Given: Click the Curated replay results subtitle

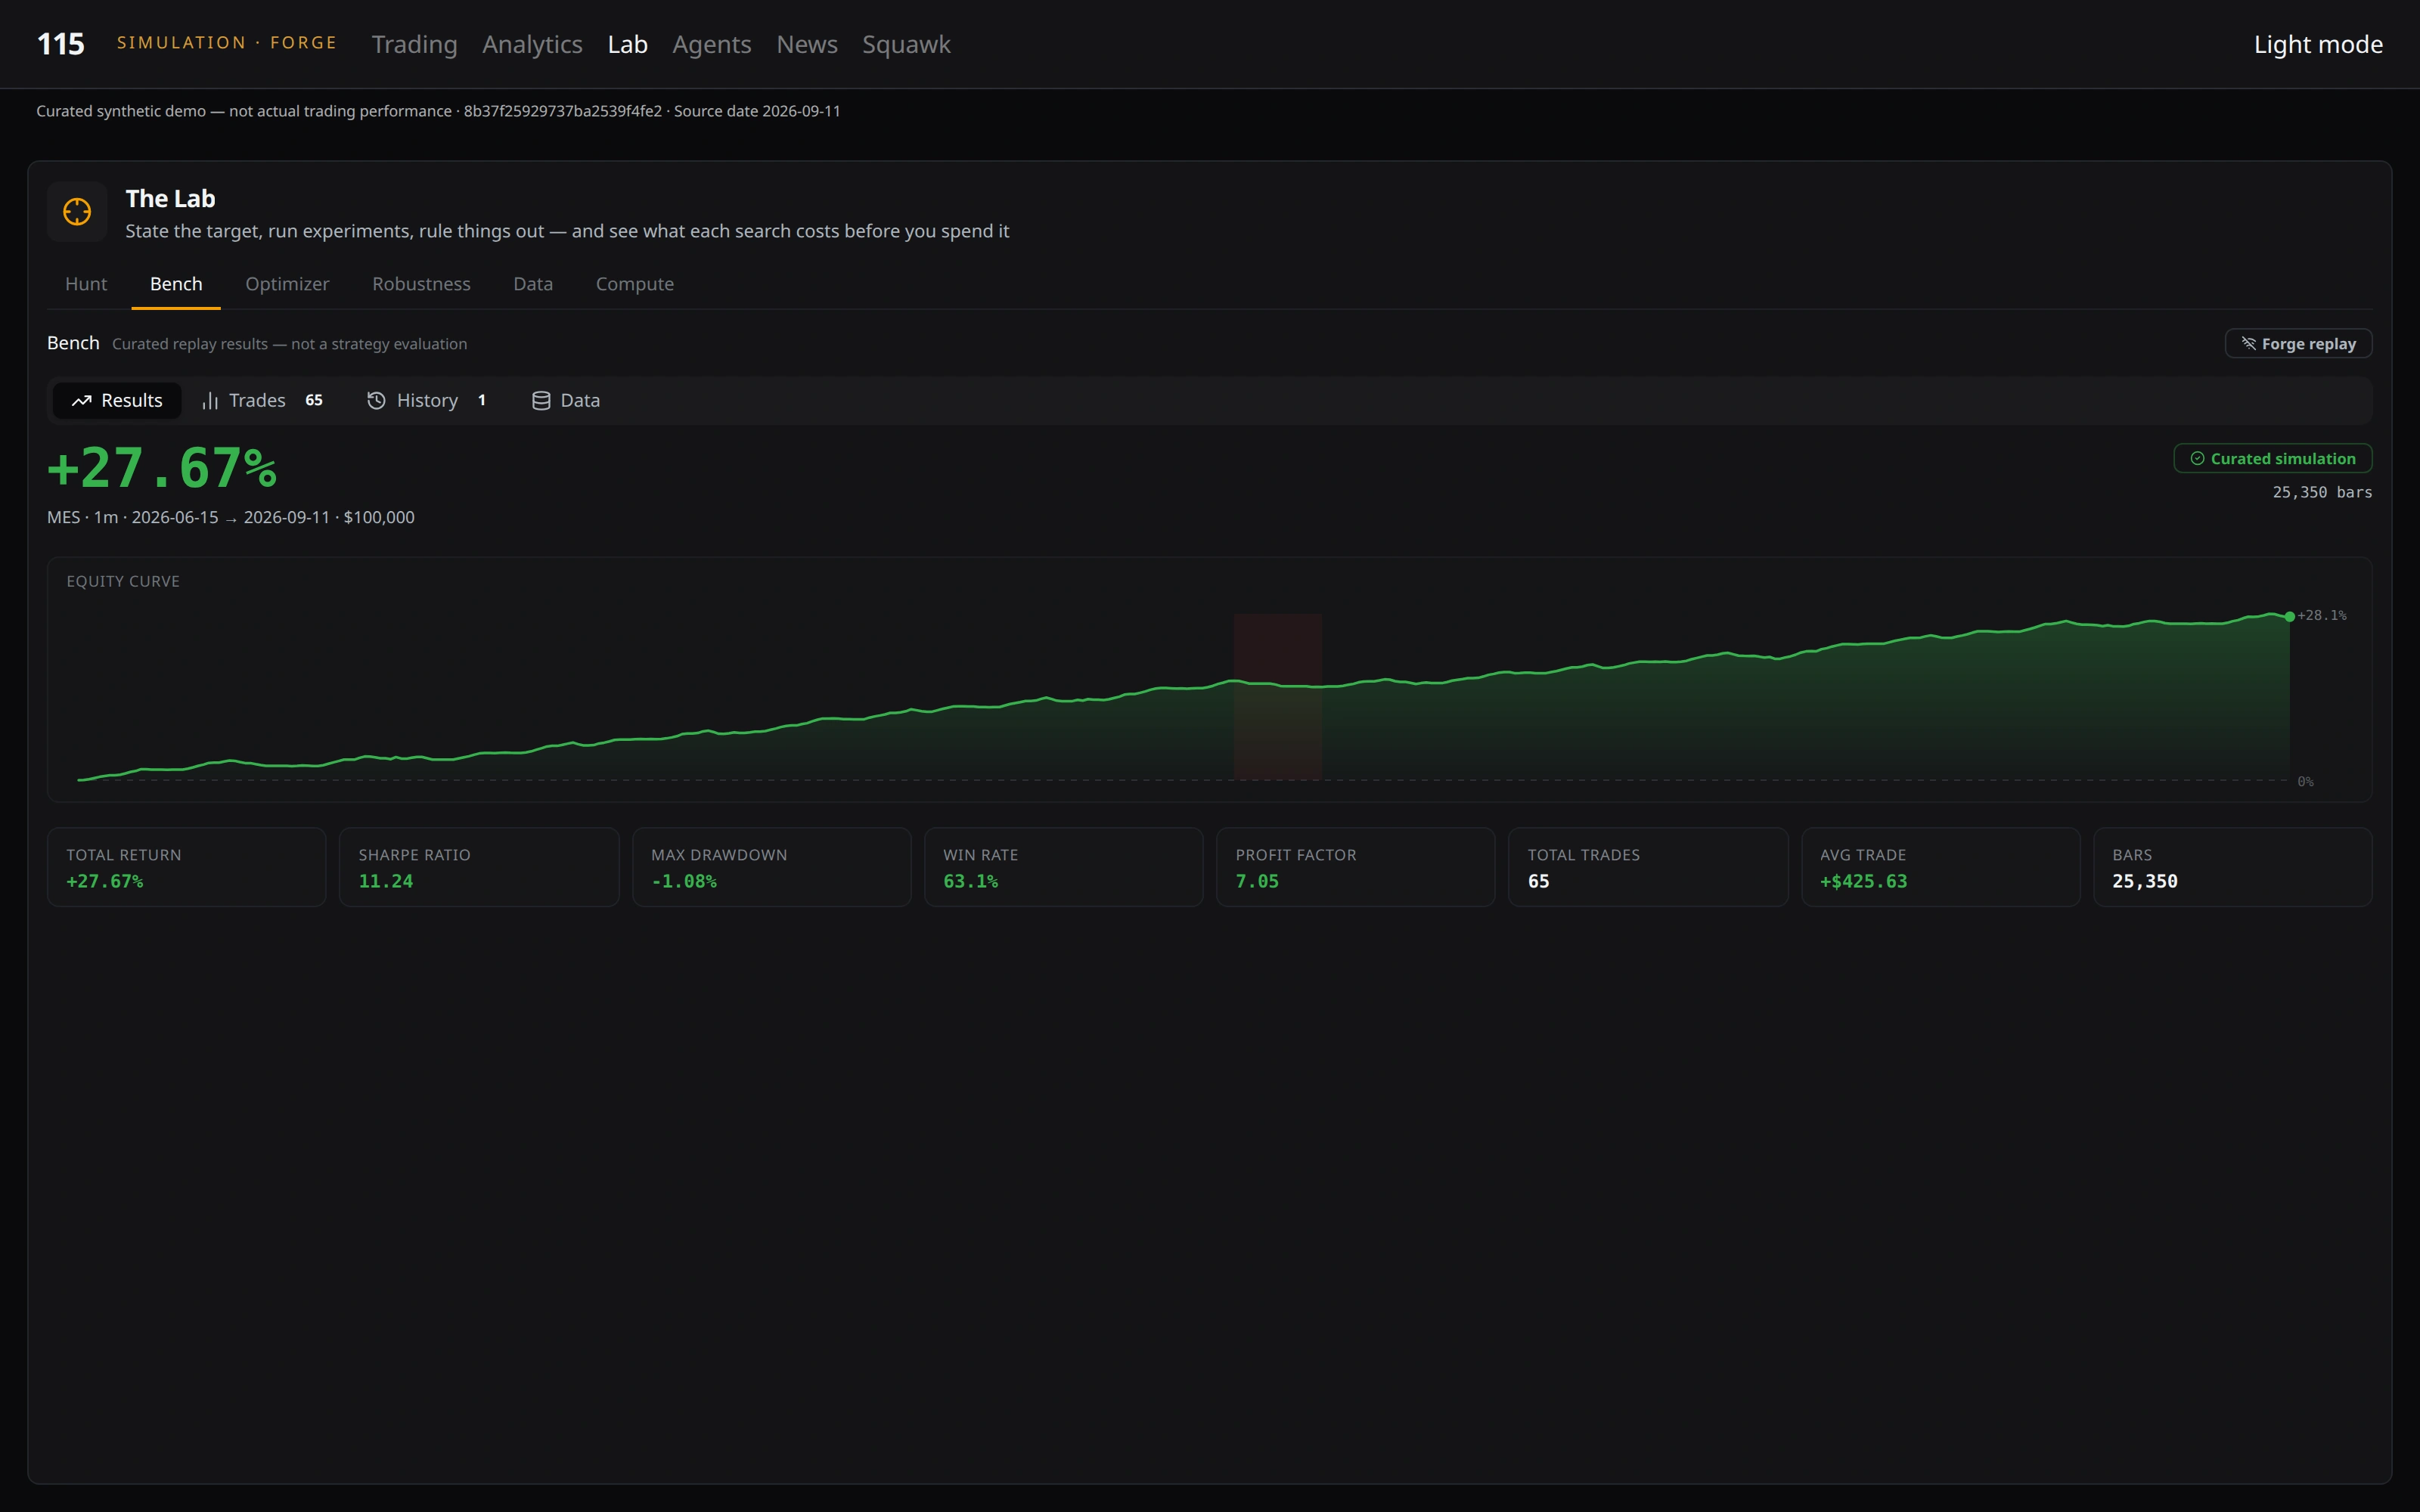Looking at the screenshot, I should (289, 344).
